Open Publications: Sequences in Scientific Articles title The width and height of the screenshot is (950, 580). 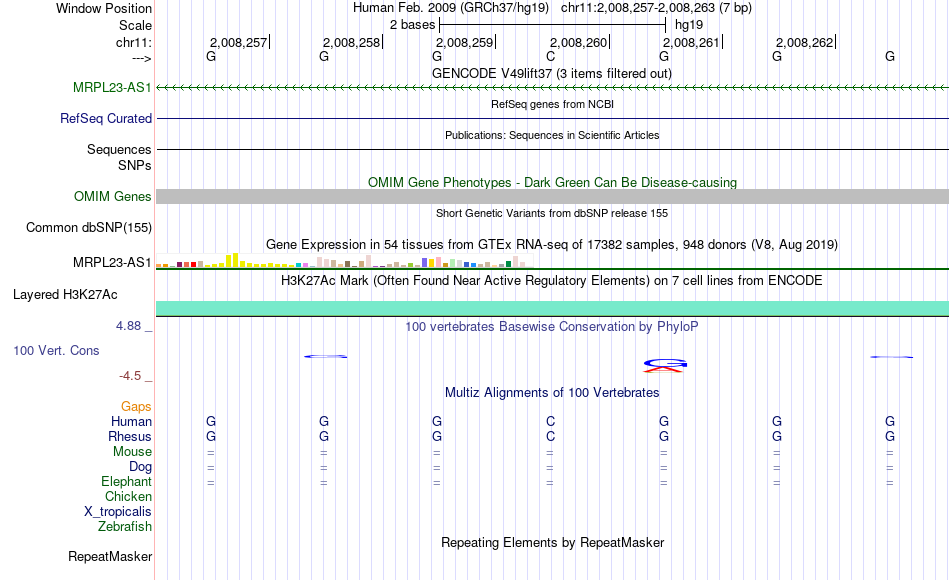(552, 135)
